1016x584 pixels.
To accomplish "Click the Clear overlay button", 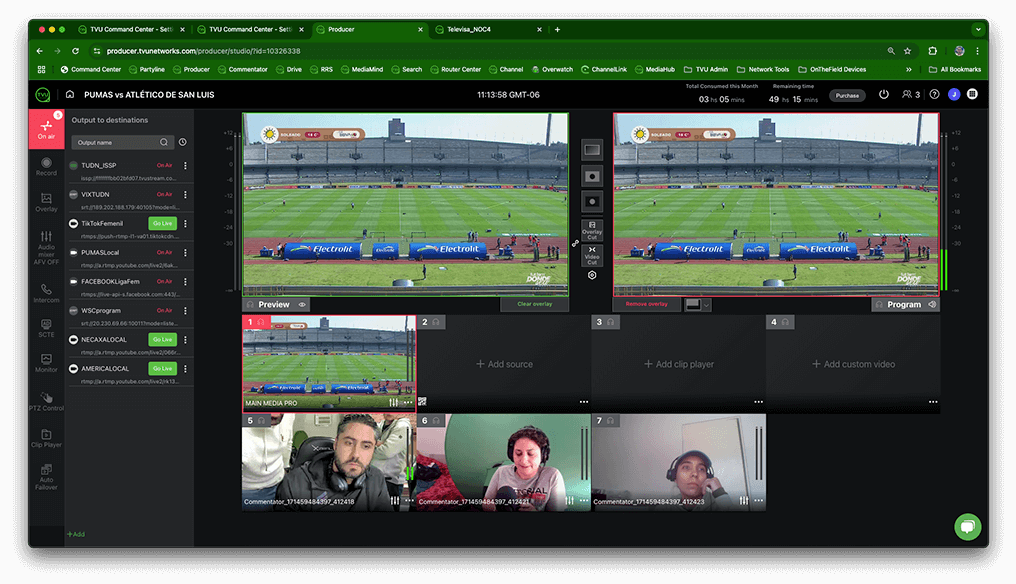I will 535,304.
